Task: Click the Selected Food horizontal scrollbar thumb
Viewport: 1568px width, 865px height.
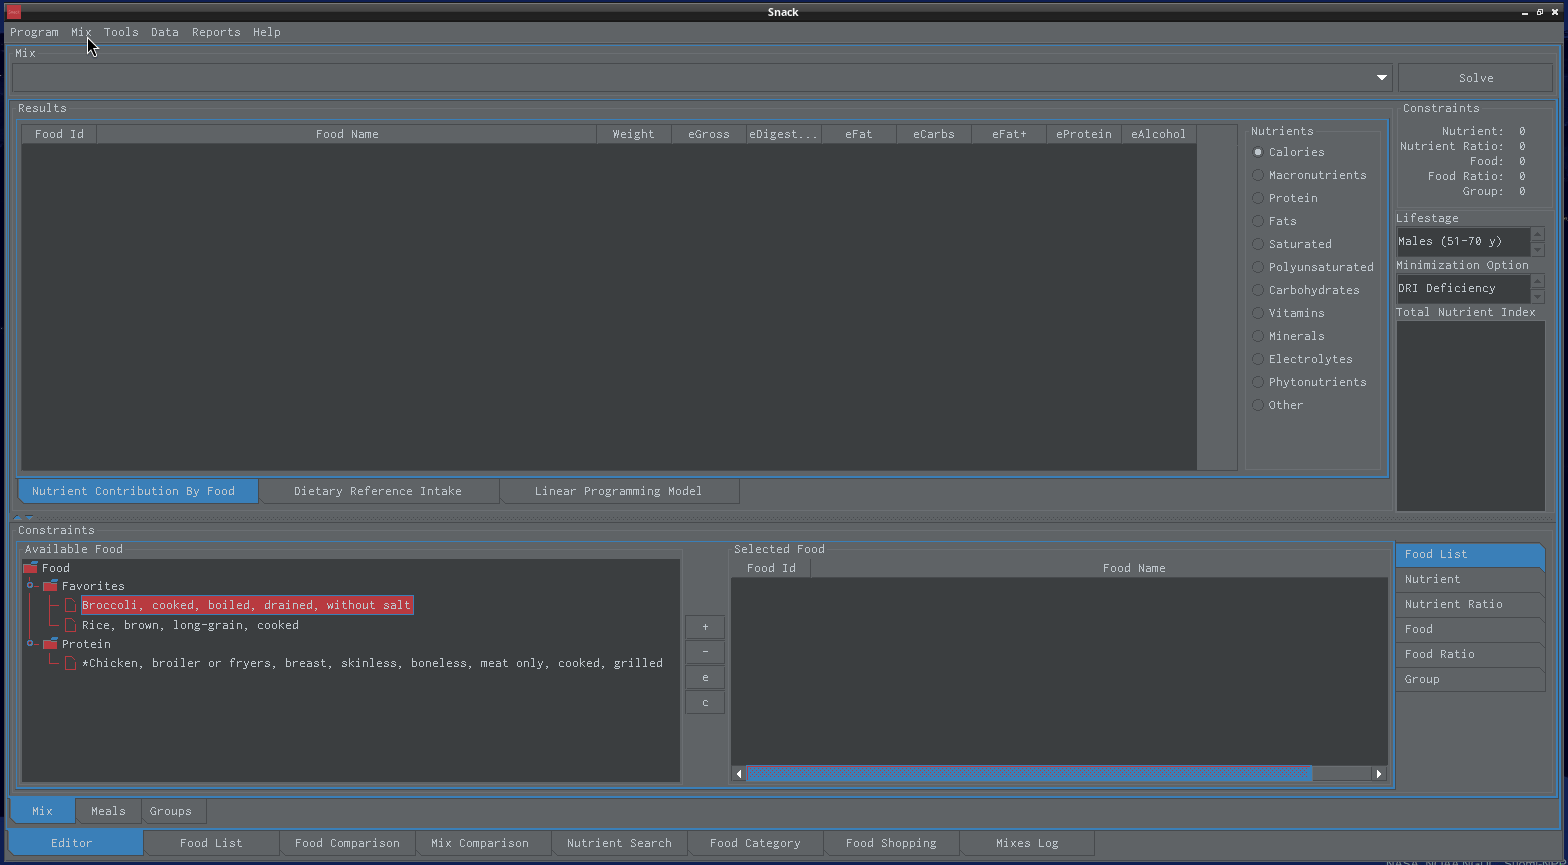Action: [1028, 773]
